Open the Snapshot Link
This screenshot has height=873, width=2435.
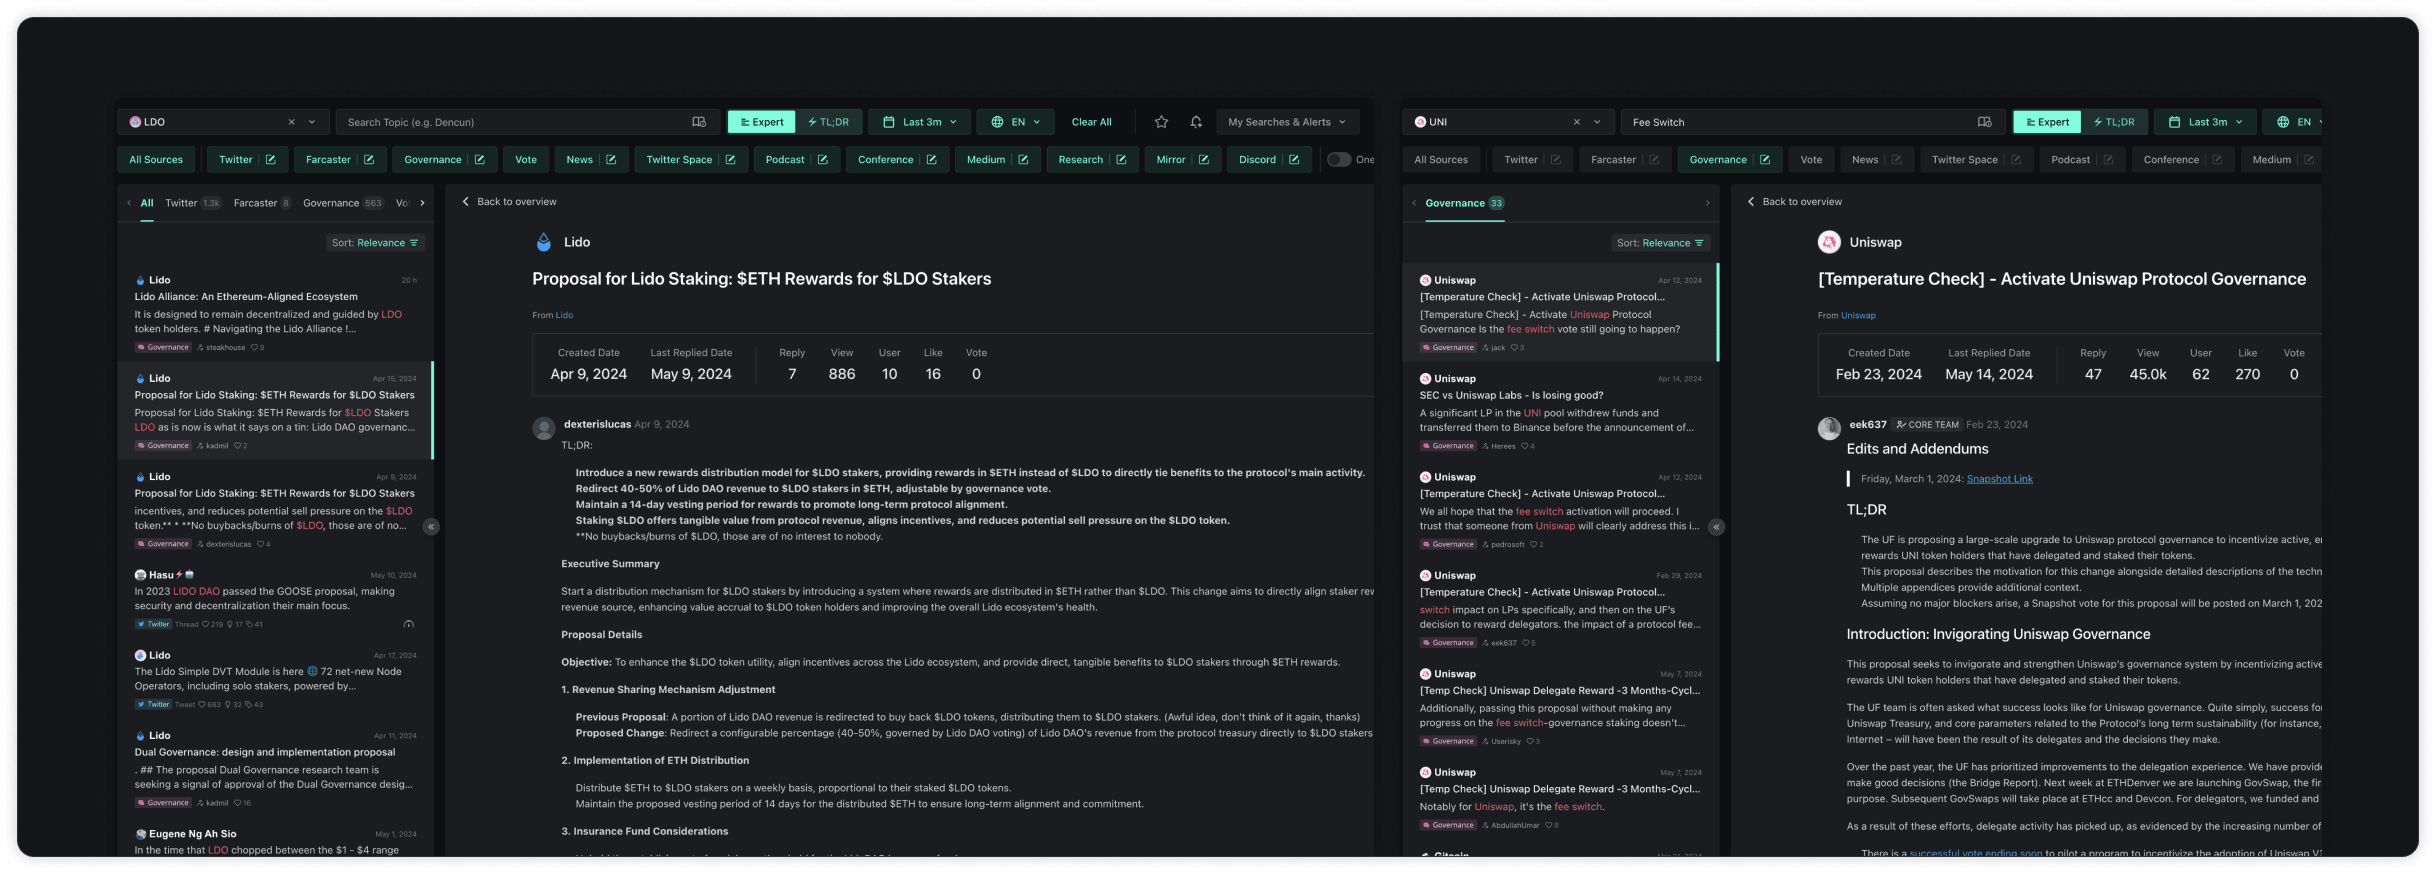(x=1999, y=479)
